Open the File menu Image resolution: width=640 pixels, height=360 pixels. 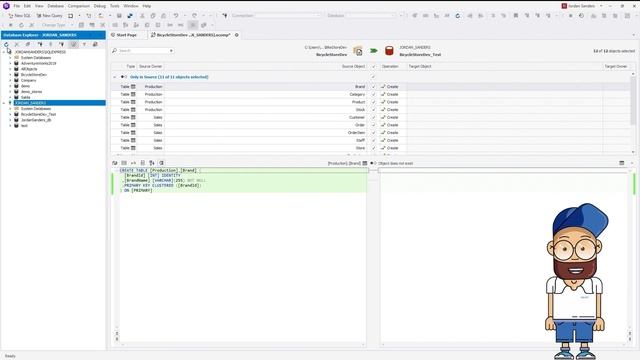pyautogui.click(x=17, y=6)
